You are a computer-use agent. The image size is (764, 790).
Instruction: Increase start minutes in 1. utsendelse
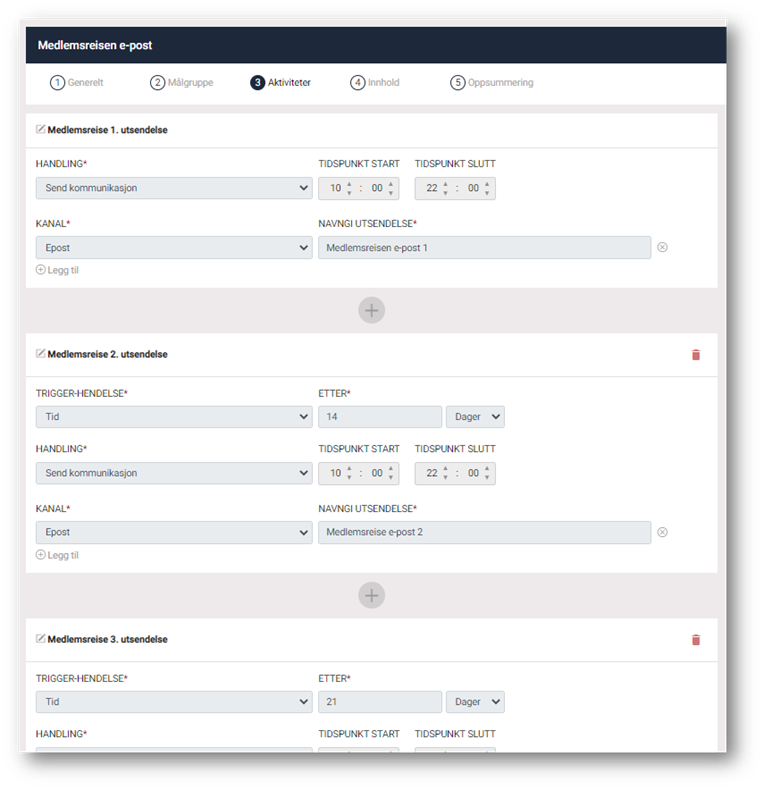(391, 184)
